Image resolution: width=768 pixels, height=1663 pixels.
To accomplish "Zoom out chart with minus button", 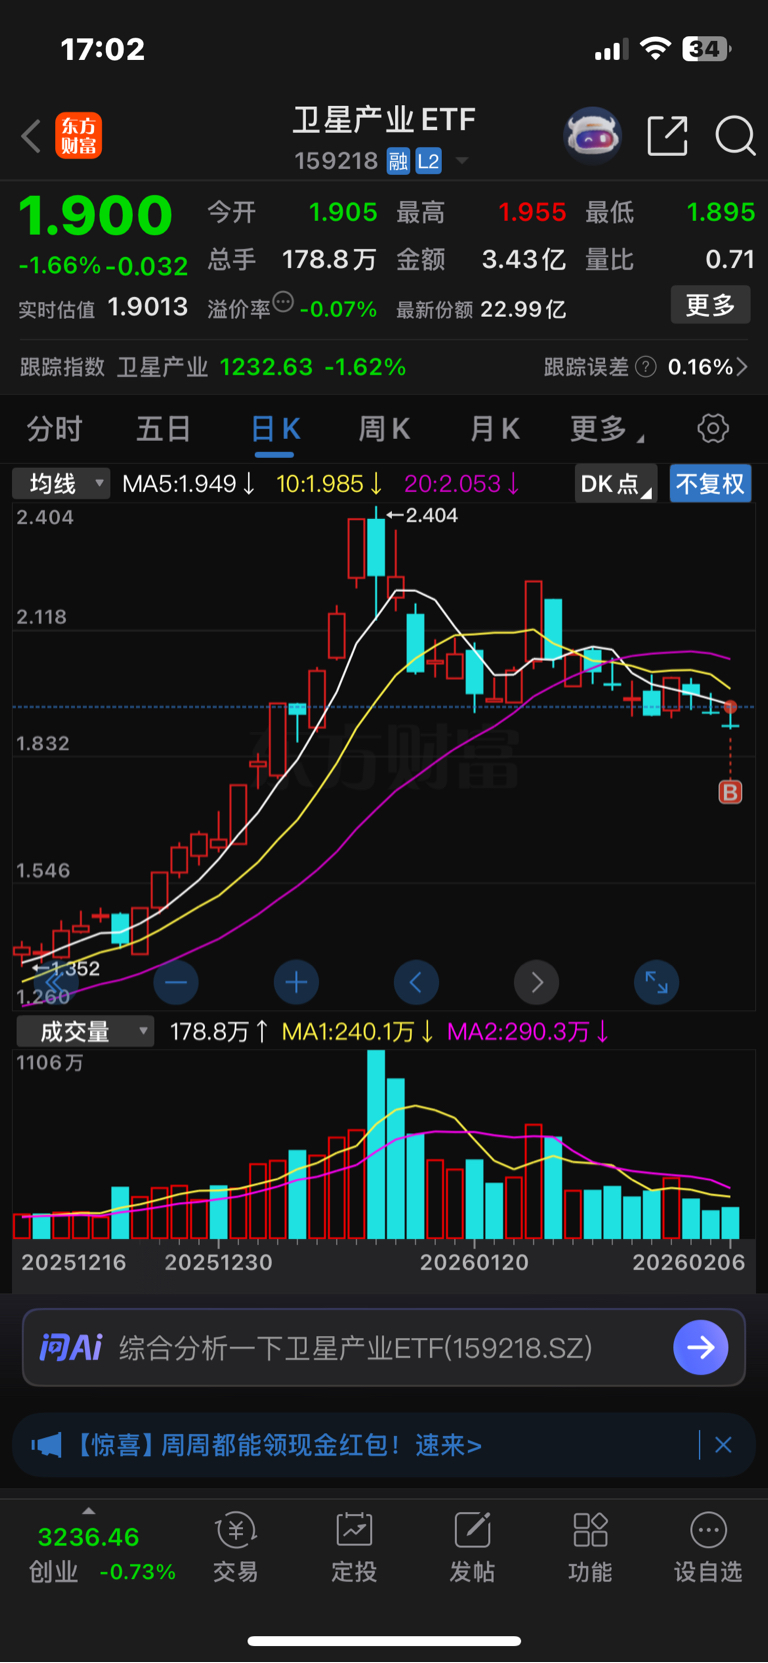I will tap(176, 983).
